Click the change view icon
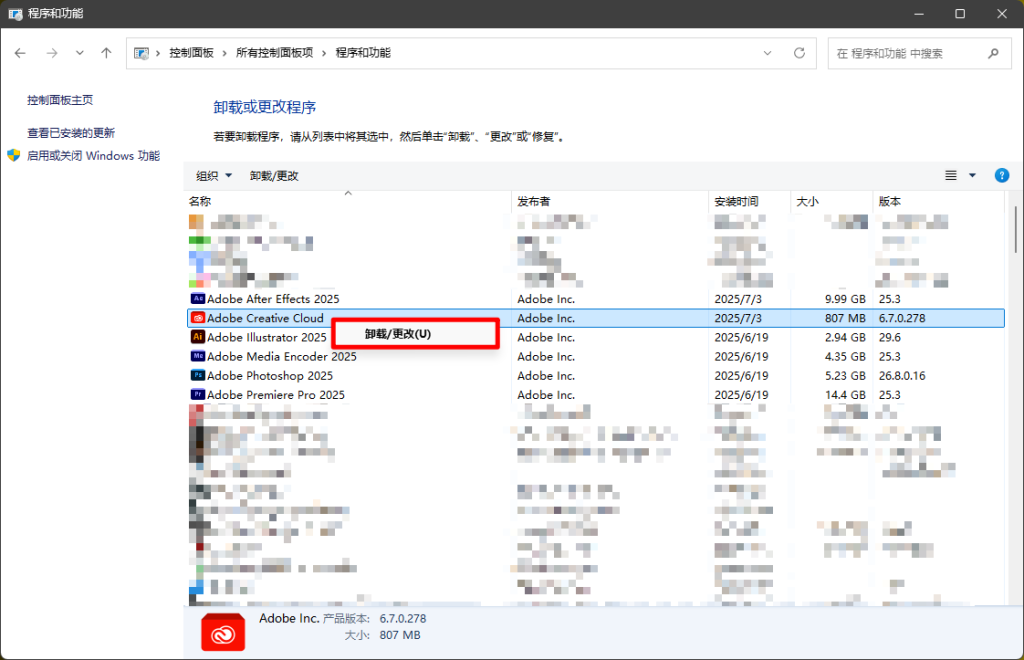The height and width of the screenshot is (660, 1024). [x=951, y=175]
